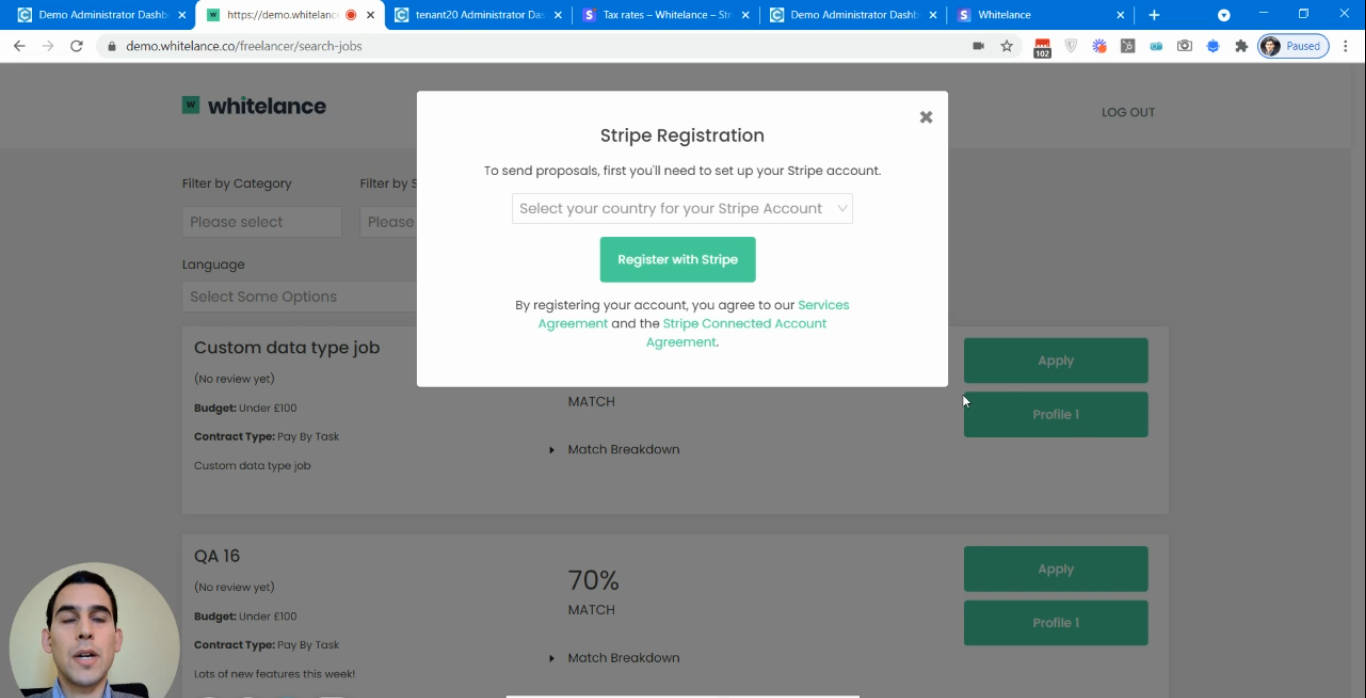
Task: Click the address bar URL
Action: click(244, 46)
